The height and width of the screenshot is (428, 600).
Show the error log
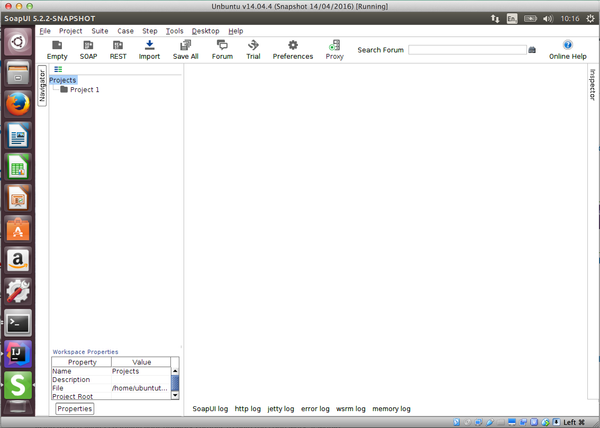tap(315, 409)
